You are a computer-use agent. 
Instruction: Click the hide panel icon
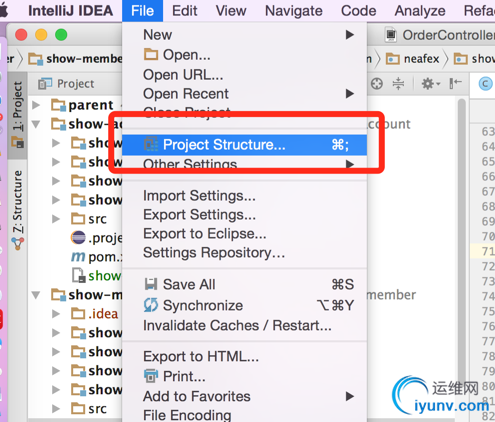pyautogui.click(x=455, y=84)
